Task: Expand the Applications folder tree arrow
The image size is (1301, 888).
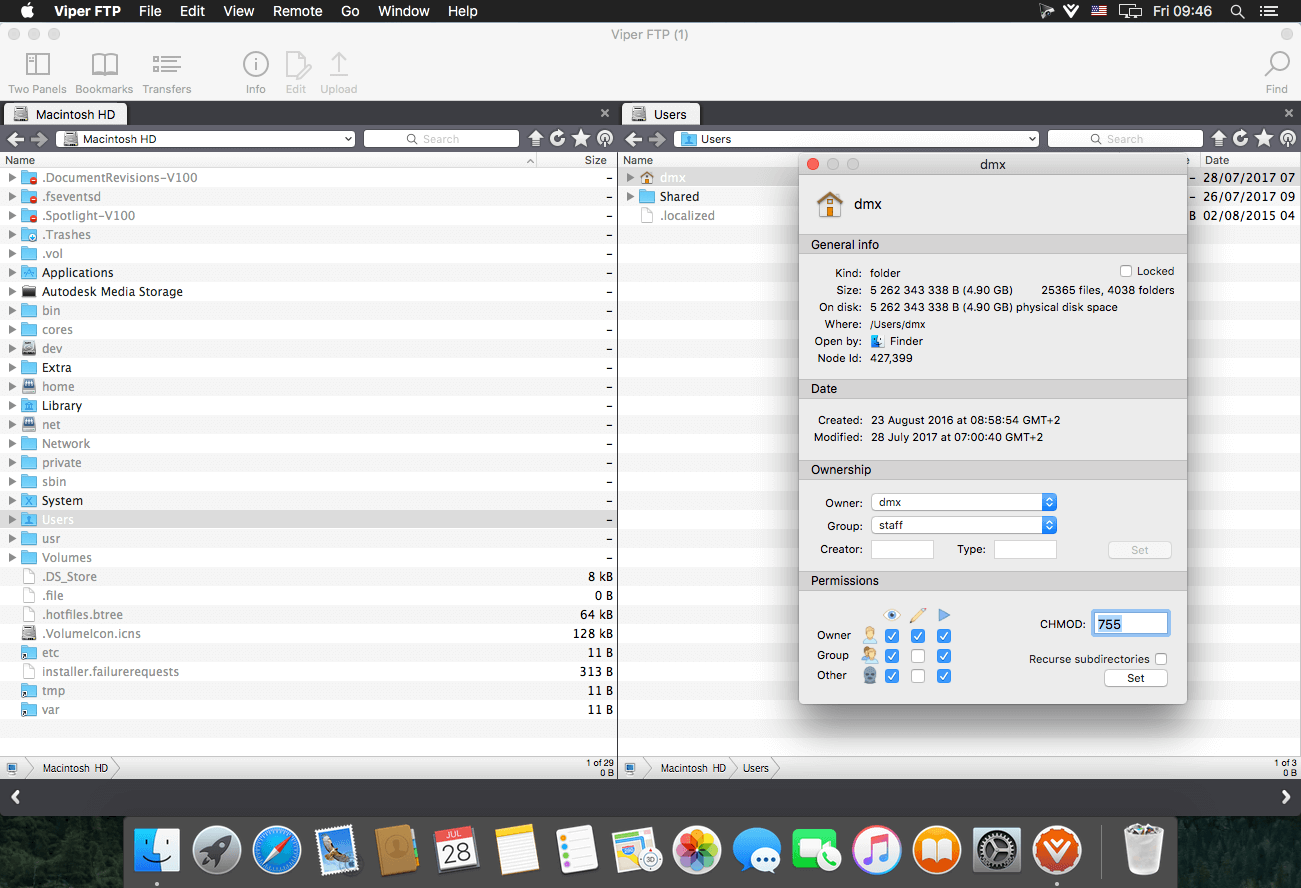Action: tap(13, 273)
